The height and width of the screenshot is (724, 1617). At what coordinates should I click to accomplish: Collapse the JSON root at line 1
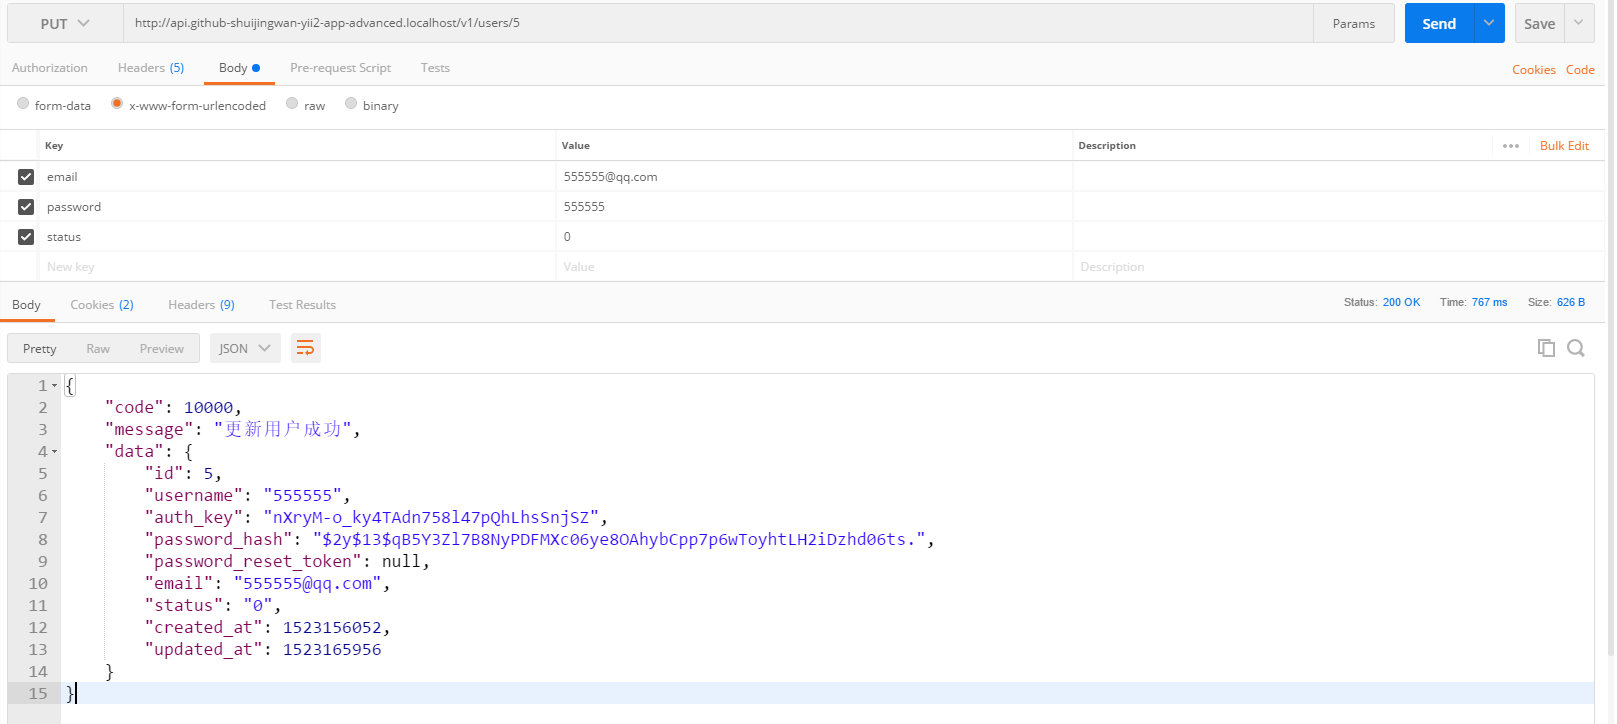pyautogui.click(x=55, y=386)
